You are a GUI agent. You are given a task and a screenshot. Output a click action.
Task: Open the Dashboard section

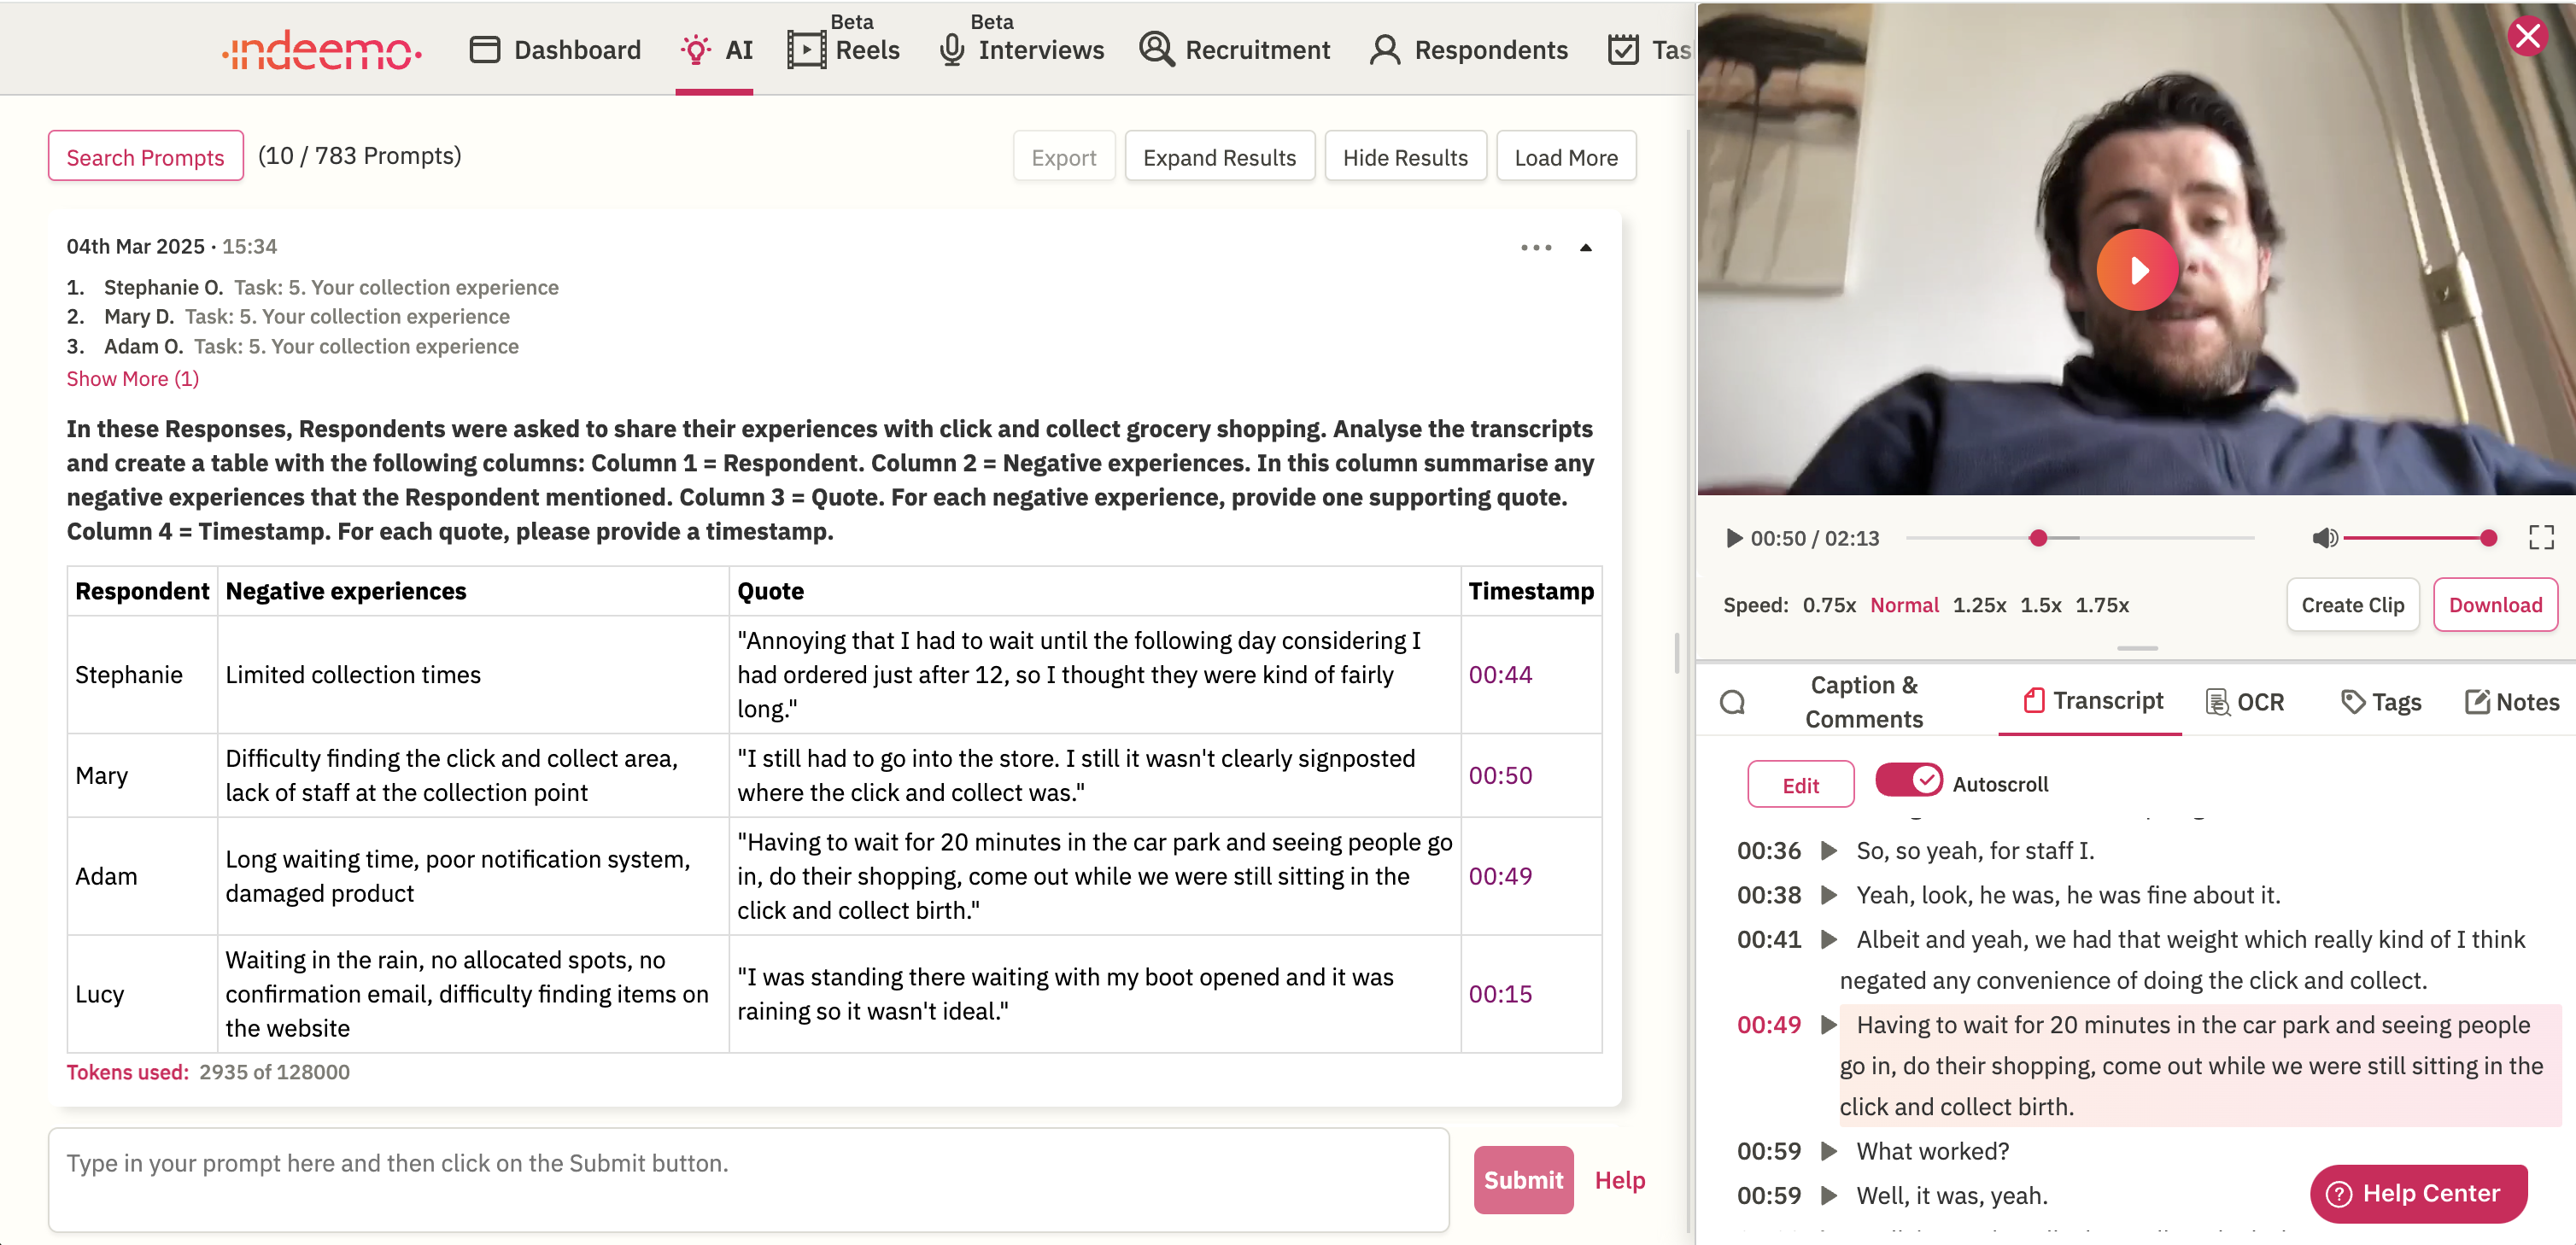(555, 49)
